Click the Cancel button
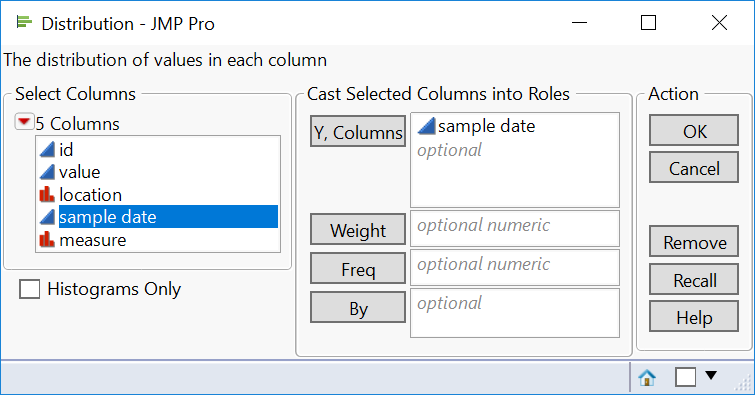 pyautogui.click(x=694, y=168)
